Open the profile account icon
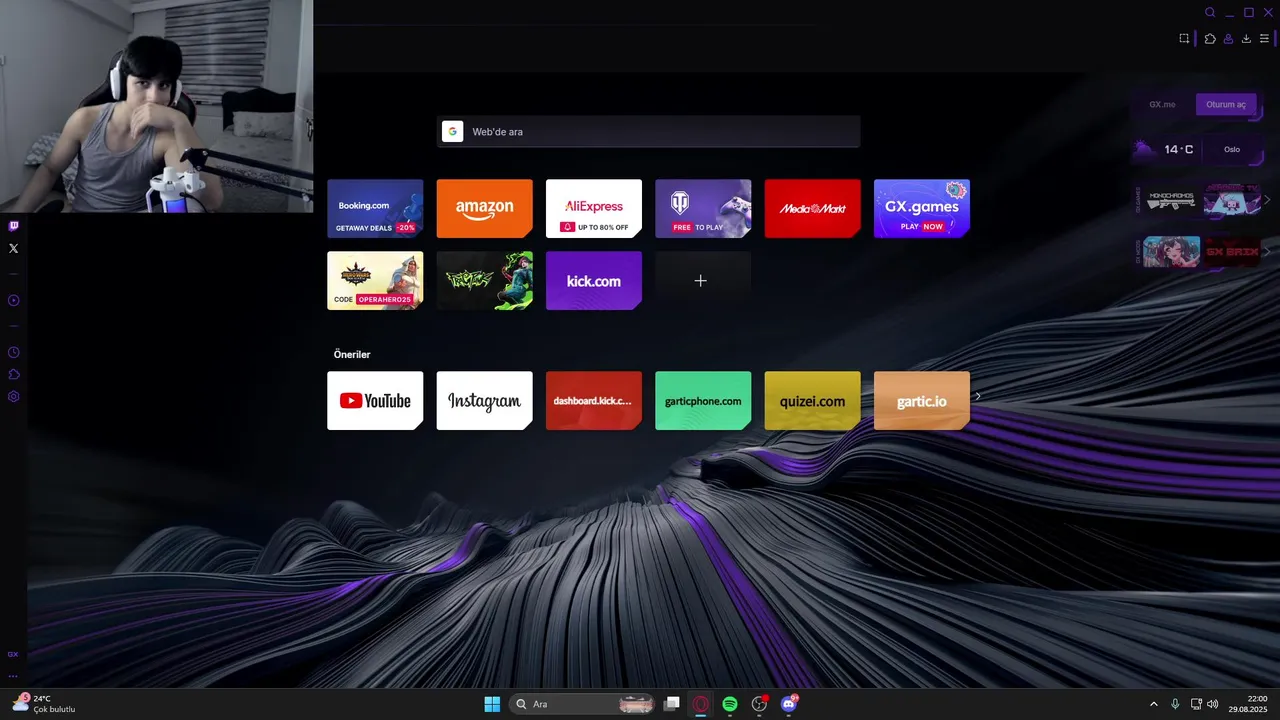 pyautogui.click(x=1228, y=39)
